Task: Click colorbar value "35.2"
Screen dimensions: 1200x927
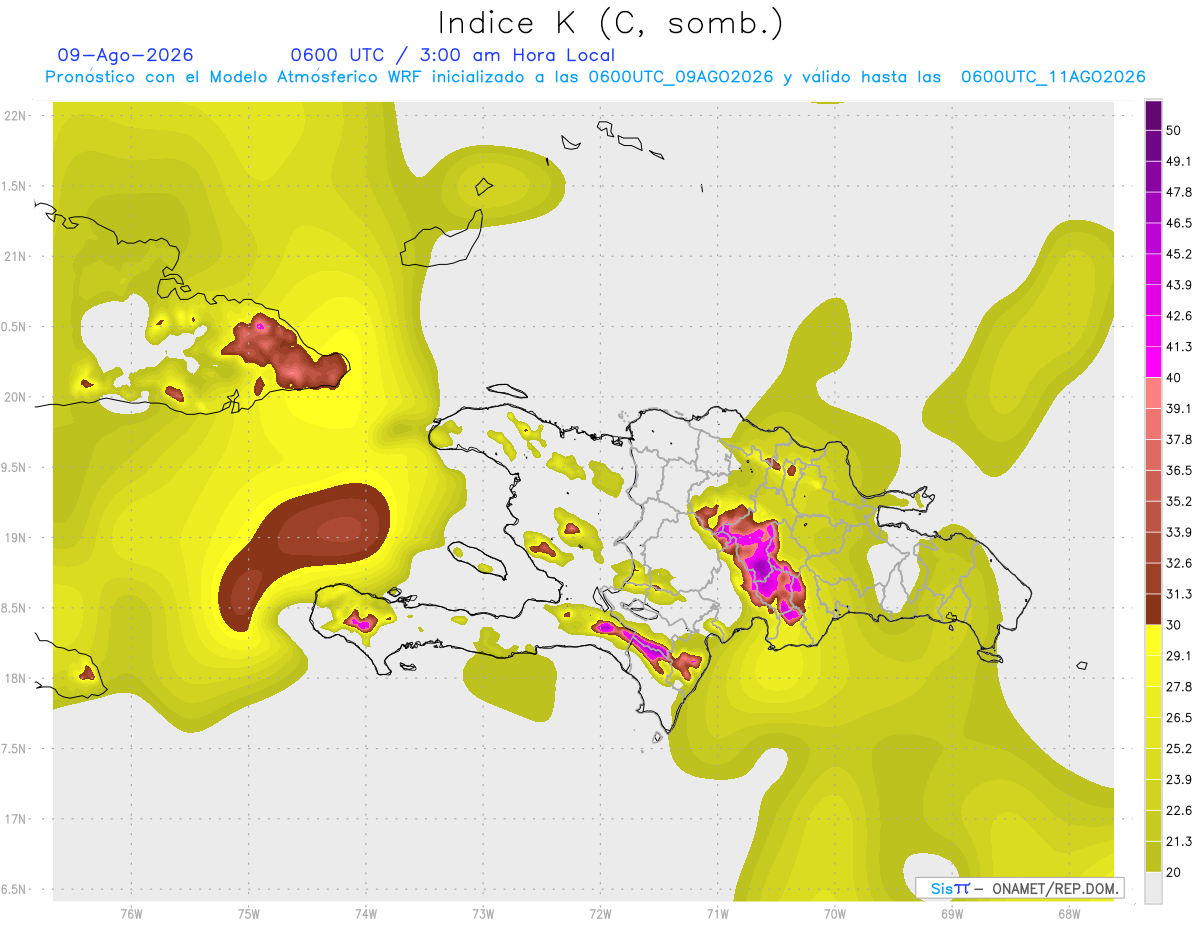Action: coord(1178,501)
